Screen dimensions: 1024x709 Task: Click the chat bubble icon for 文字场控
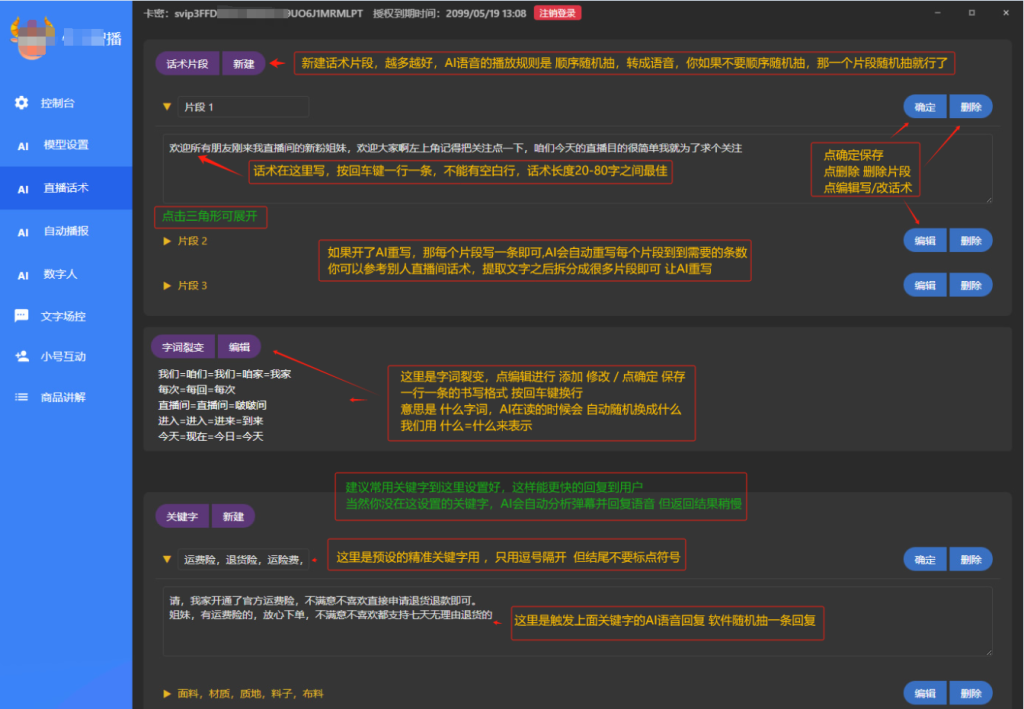coord(22,316)
